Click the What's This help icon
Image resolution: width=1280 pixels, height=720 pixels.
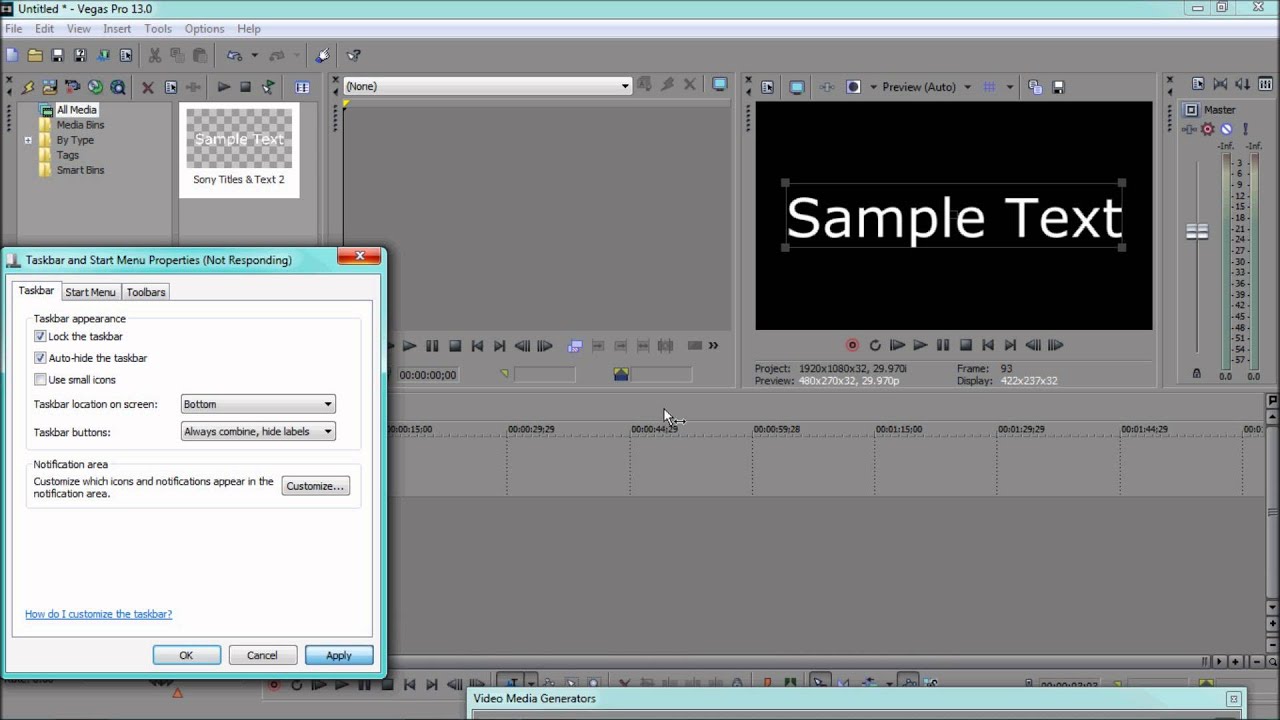(x=353, y=56)
